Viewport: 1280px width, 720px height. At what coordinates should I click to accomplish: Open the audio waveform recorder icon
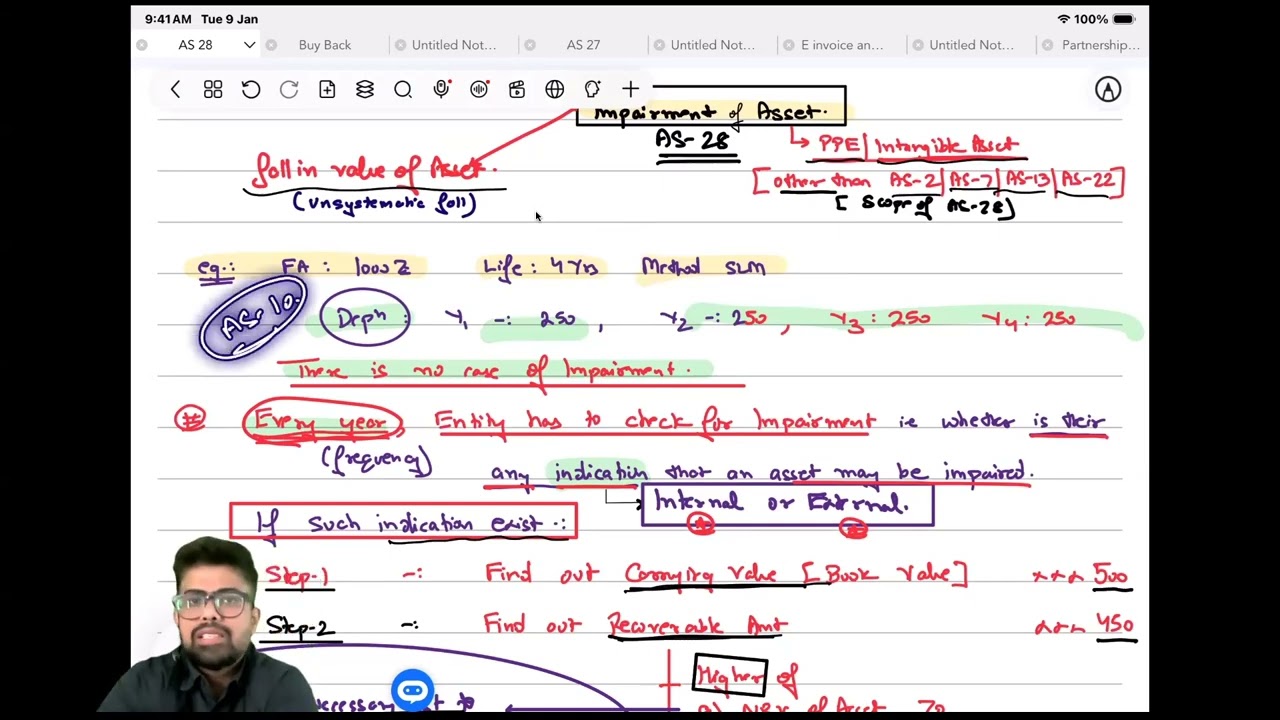coord(479,90)
